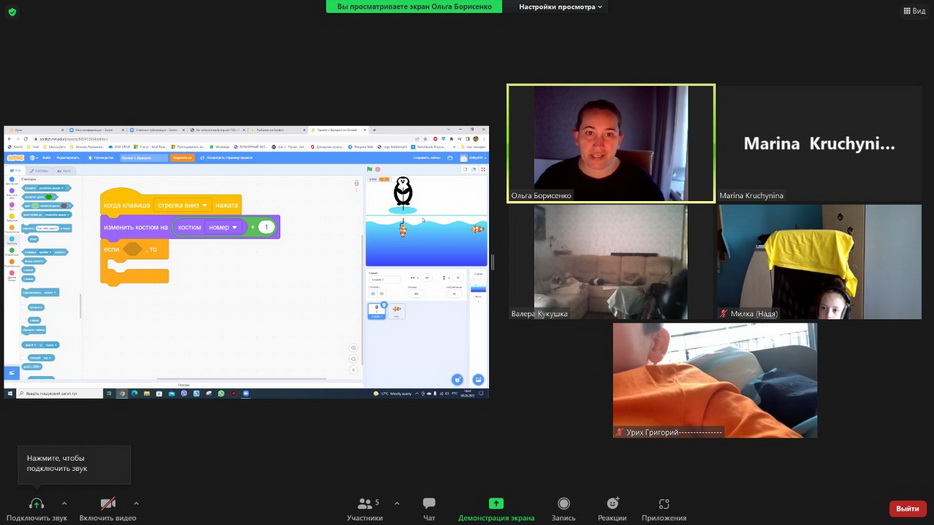Toggle audio with Подключить звук
Screen dimensions: 934x525
(x=37, y=508)
